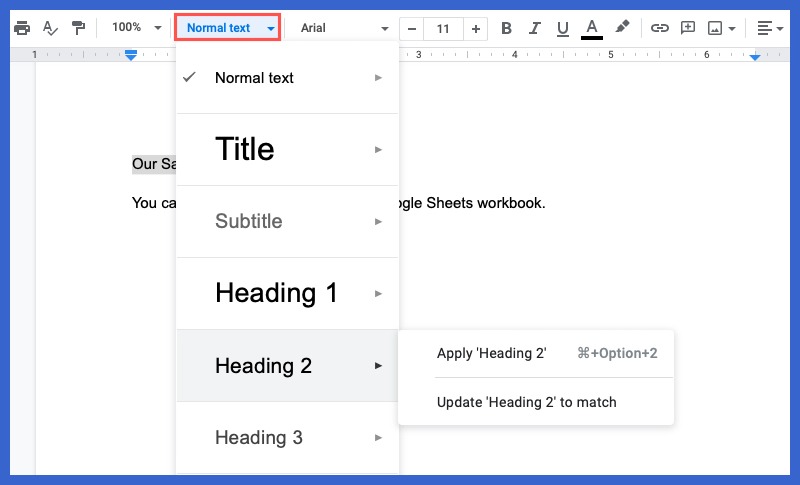
Task: Toggle bold formatting
Action: point(506,28)
